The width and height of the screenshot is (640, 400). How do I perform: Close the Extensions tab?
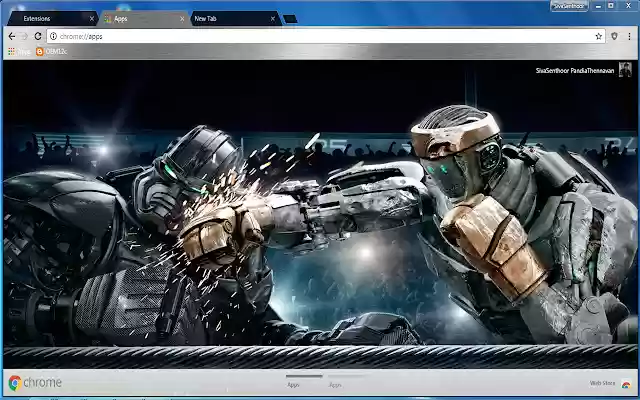[92, 19]
